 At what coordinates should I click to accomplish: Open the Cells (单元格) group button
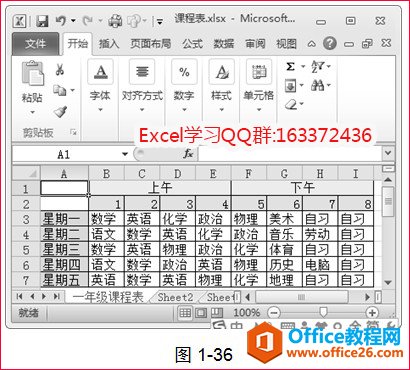(259, 86)
